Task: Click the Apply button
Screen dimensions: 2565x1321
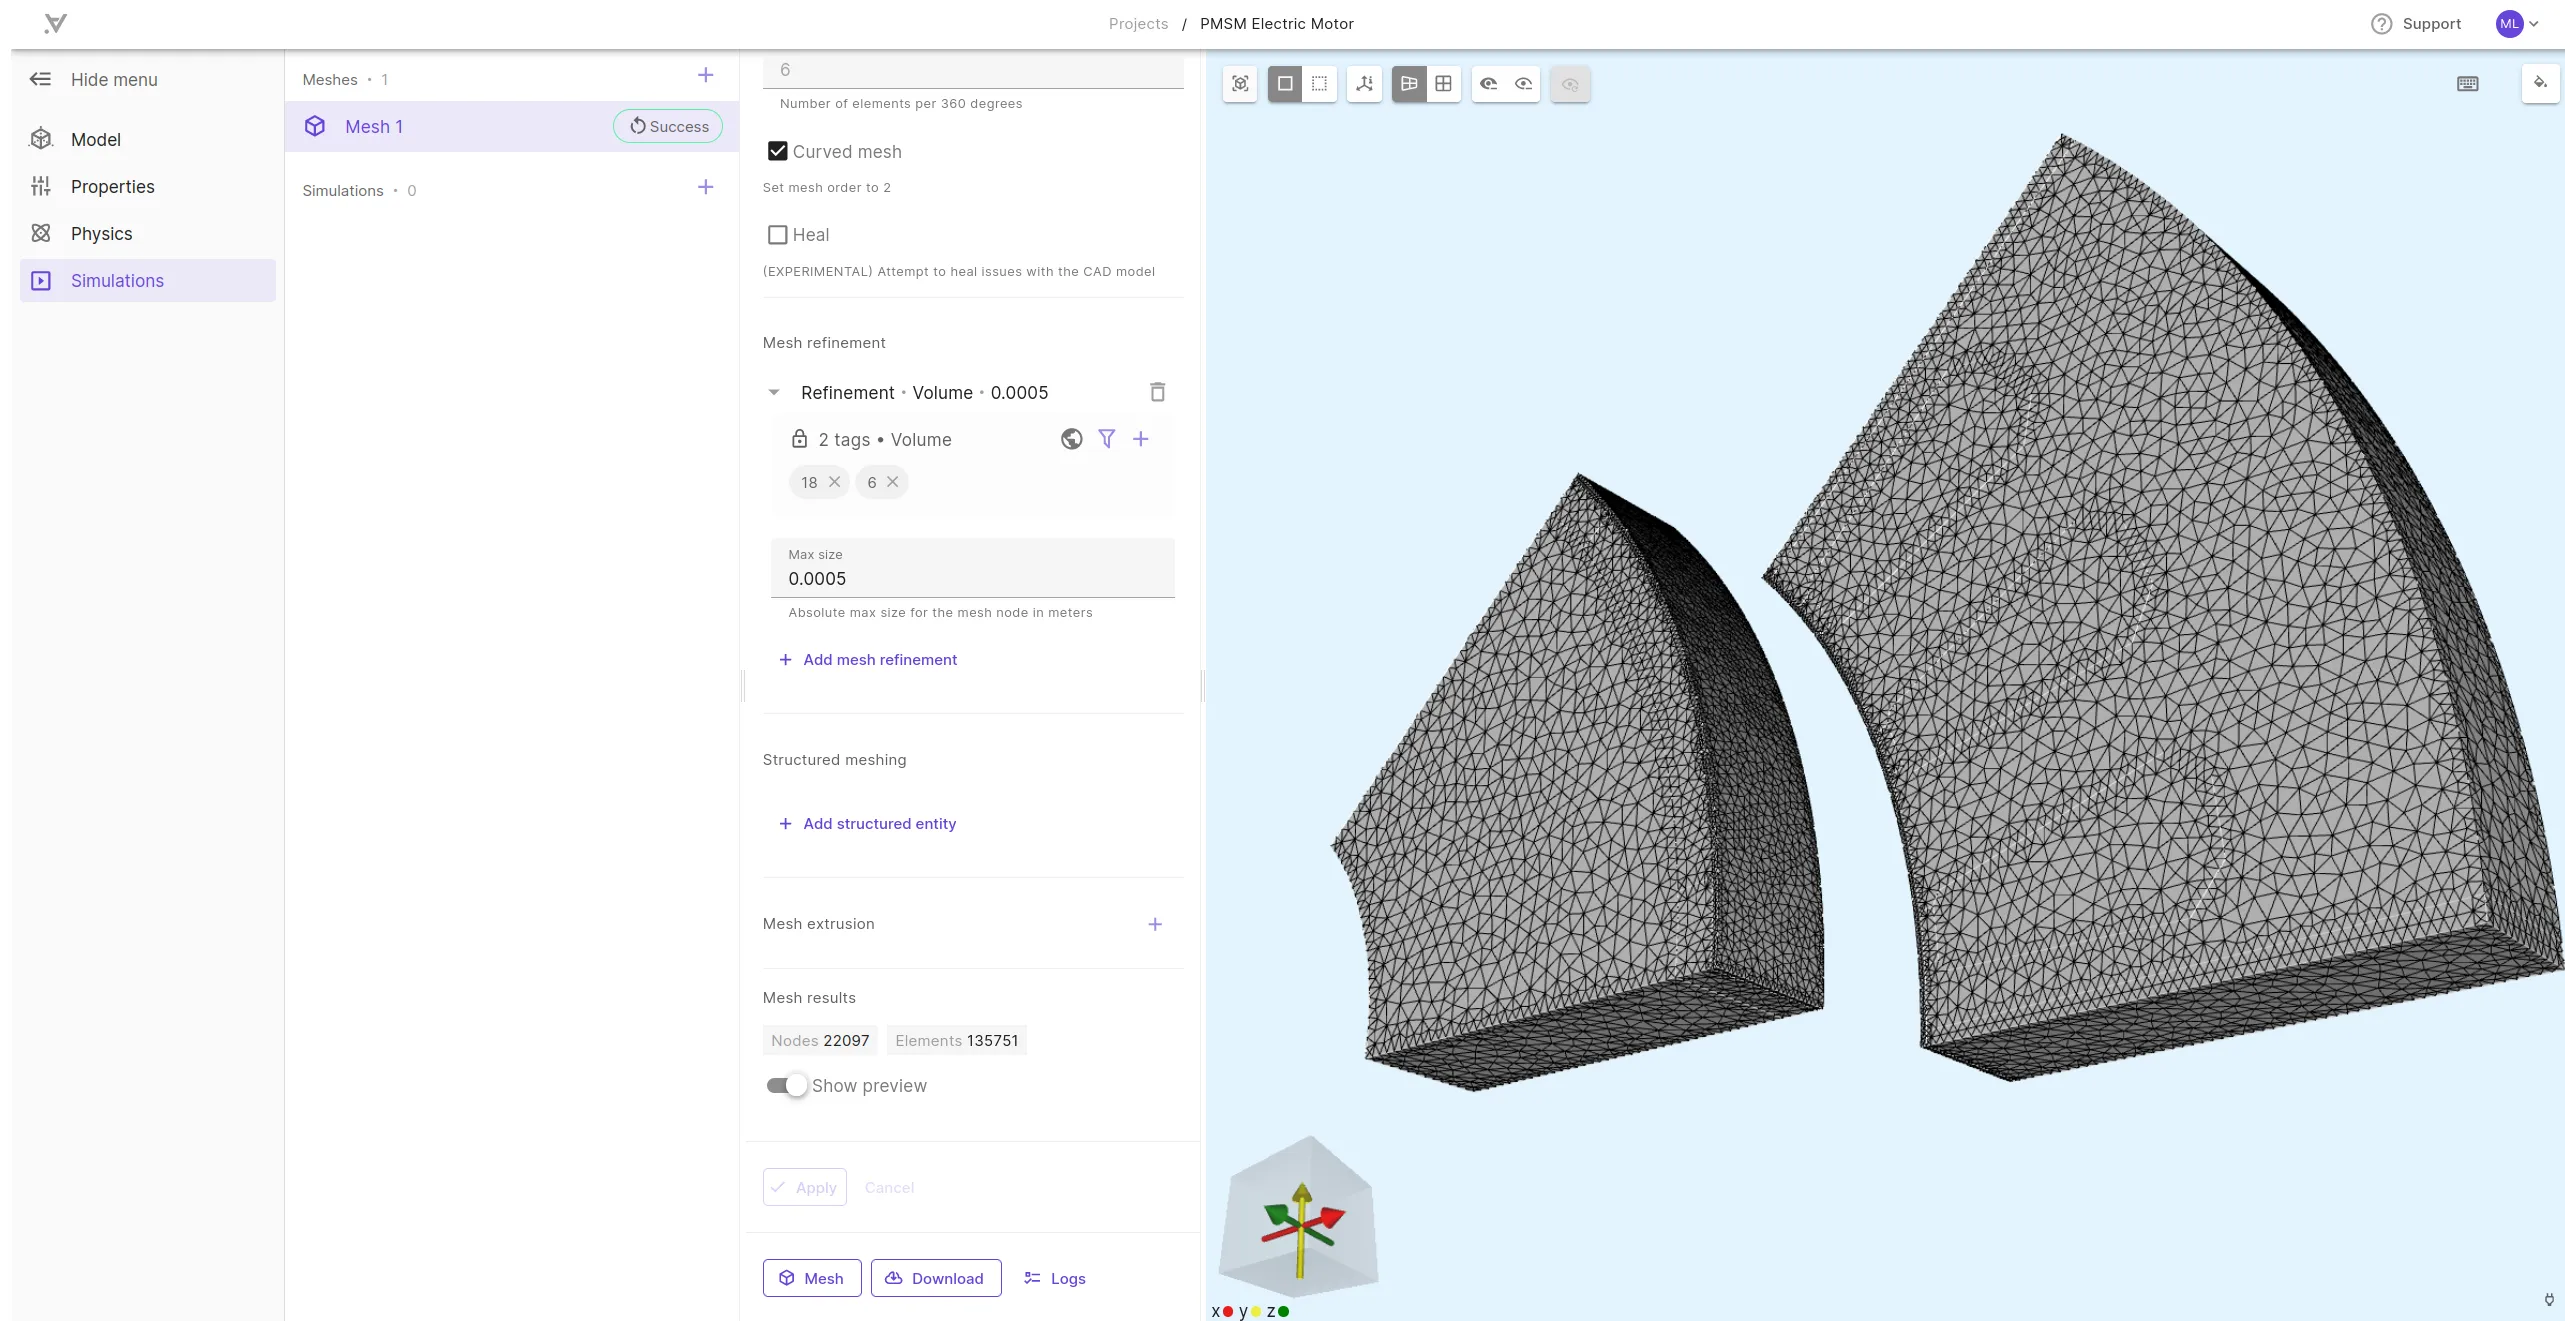Action: pyautogui.click(x=805, y=1187)
